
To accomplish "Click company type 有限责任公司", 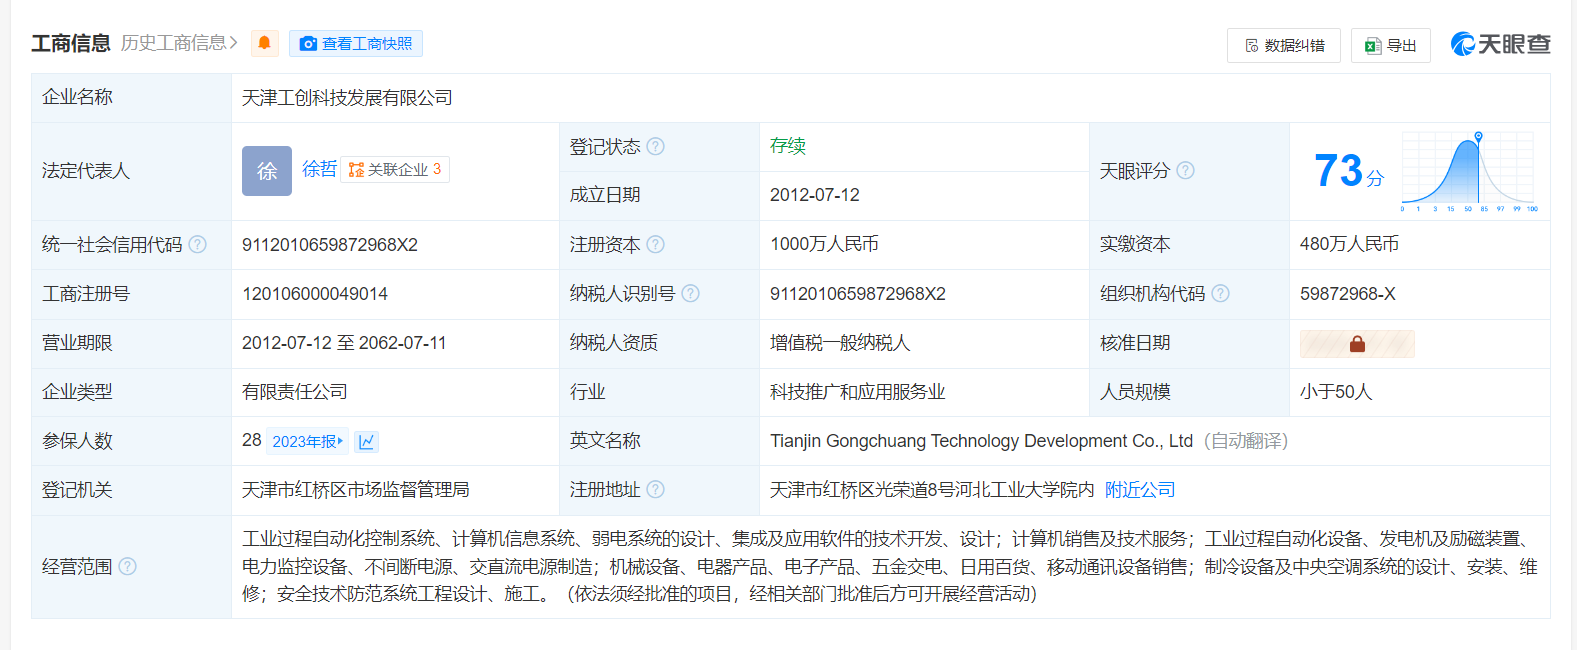I will pyautogui.click(x=295, y=392).
